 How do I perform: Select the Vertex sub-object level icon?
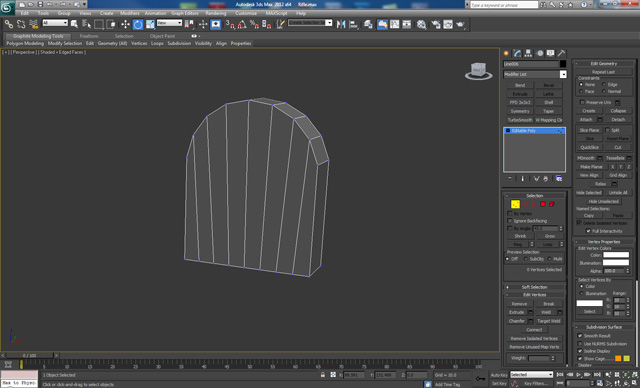click(x=515, y=204)
